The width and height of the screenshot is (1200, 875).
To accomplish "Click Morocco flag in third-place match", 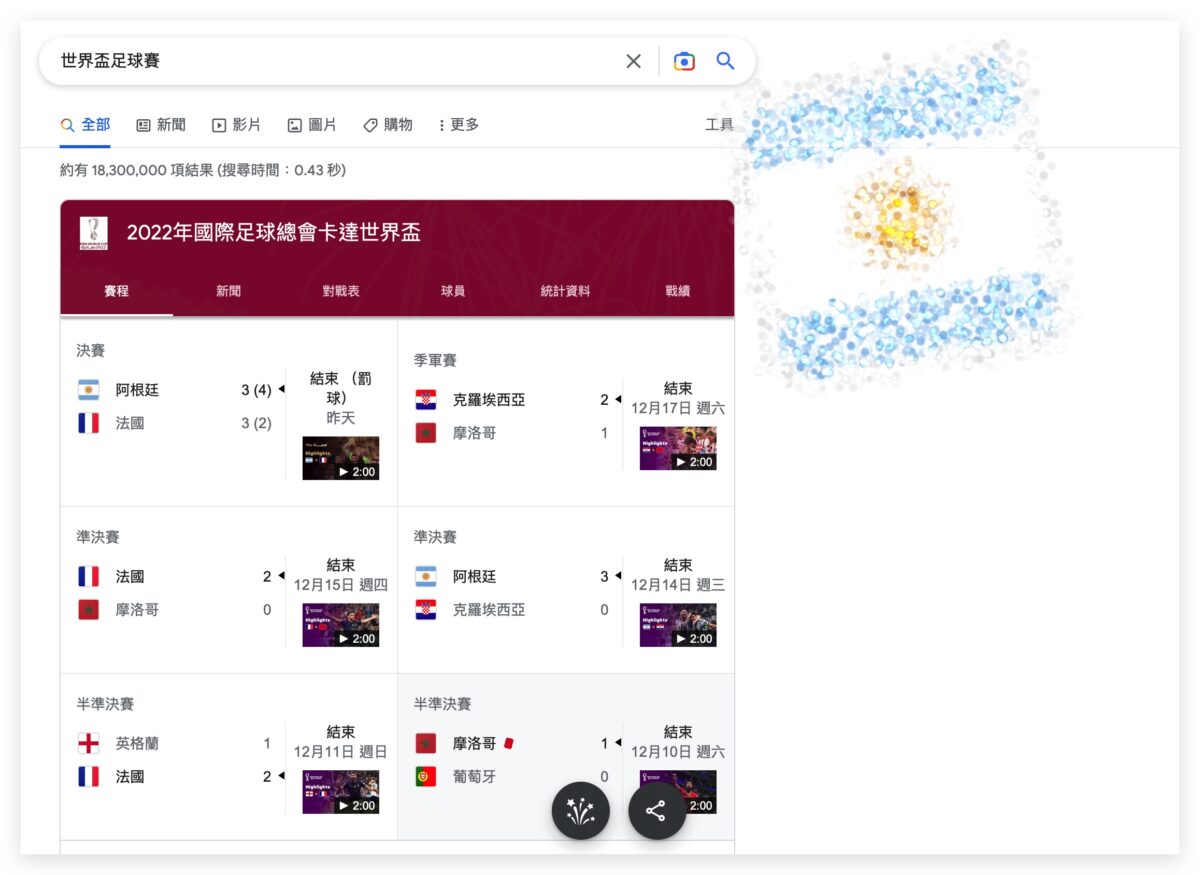I will coord(426,433).
